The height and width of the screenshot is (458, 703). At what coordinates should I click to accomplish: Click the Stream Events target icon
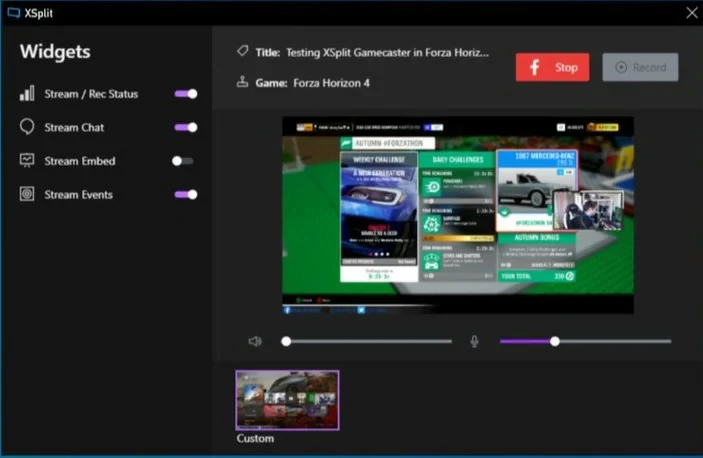[27, 194]
